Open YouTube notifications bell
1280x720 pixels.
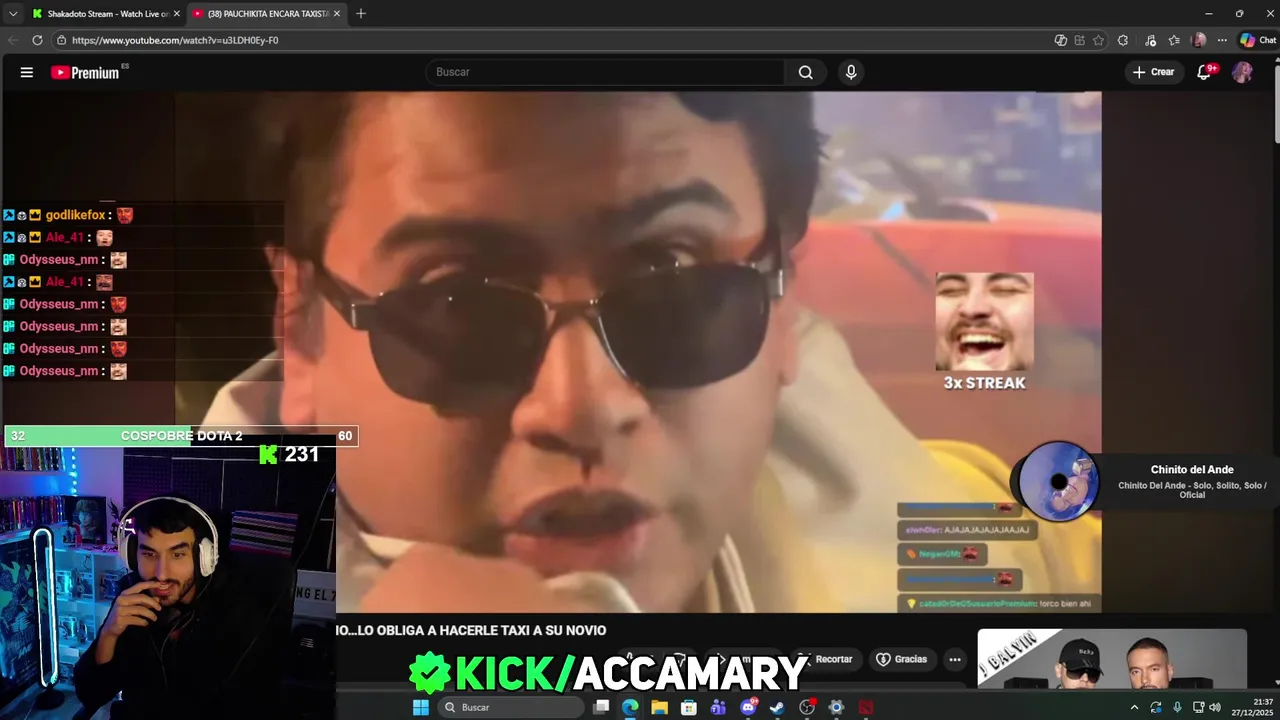(1204, 72)
